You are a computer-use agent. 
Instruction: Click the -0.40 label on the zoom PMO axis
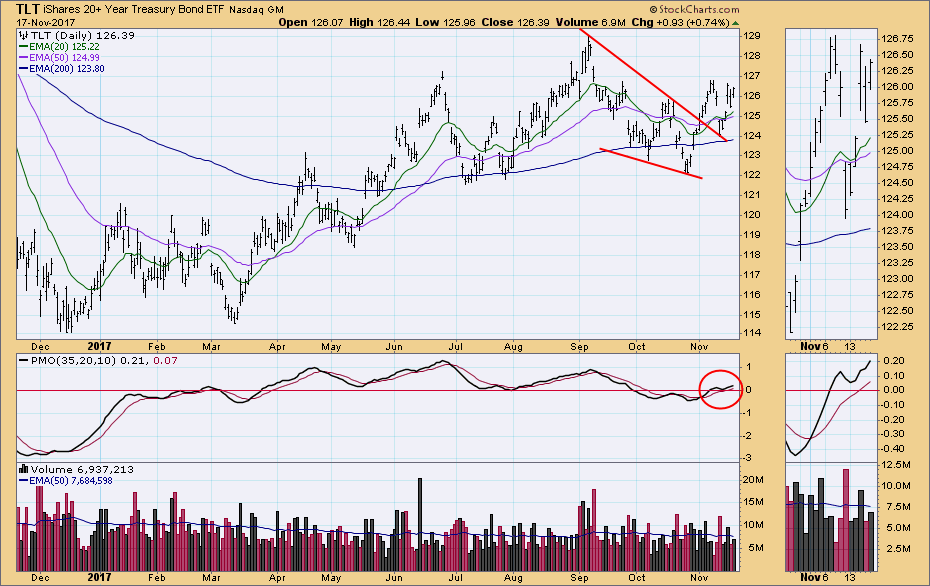coord(894,449)
